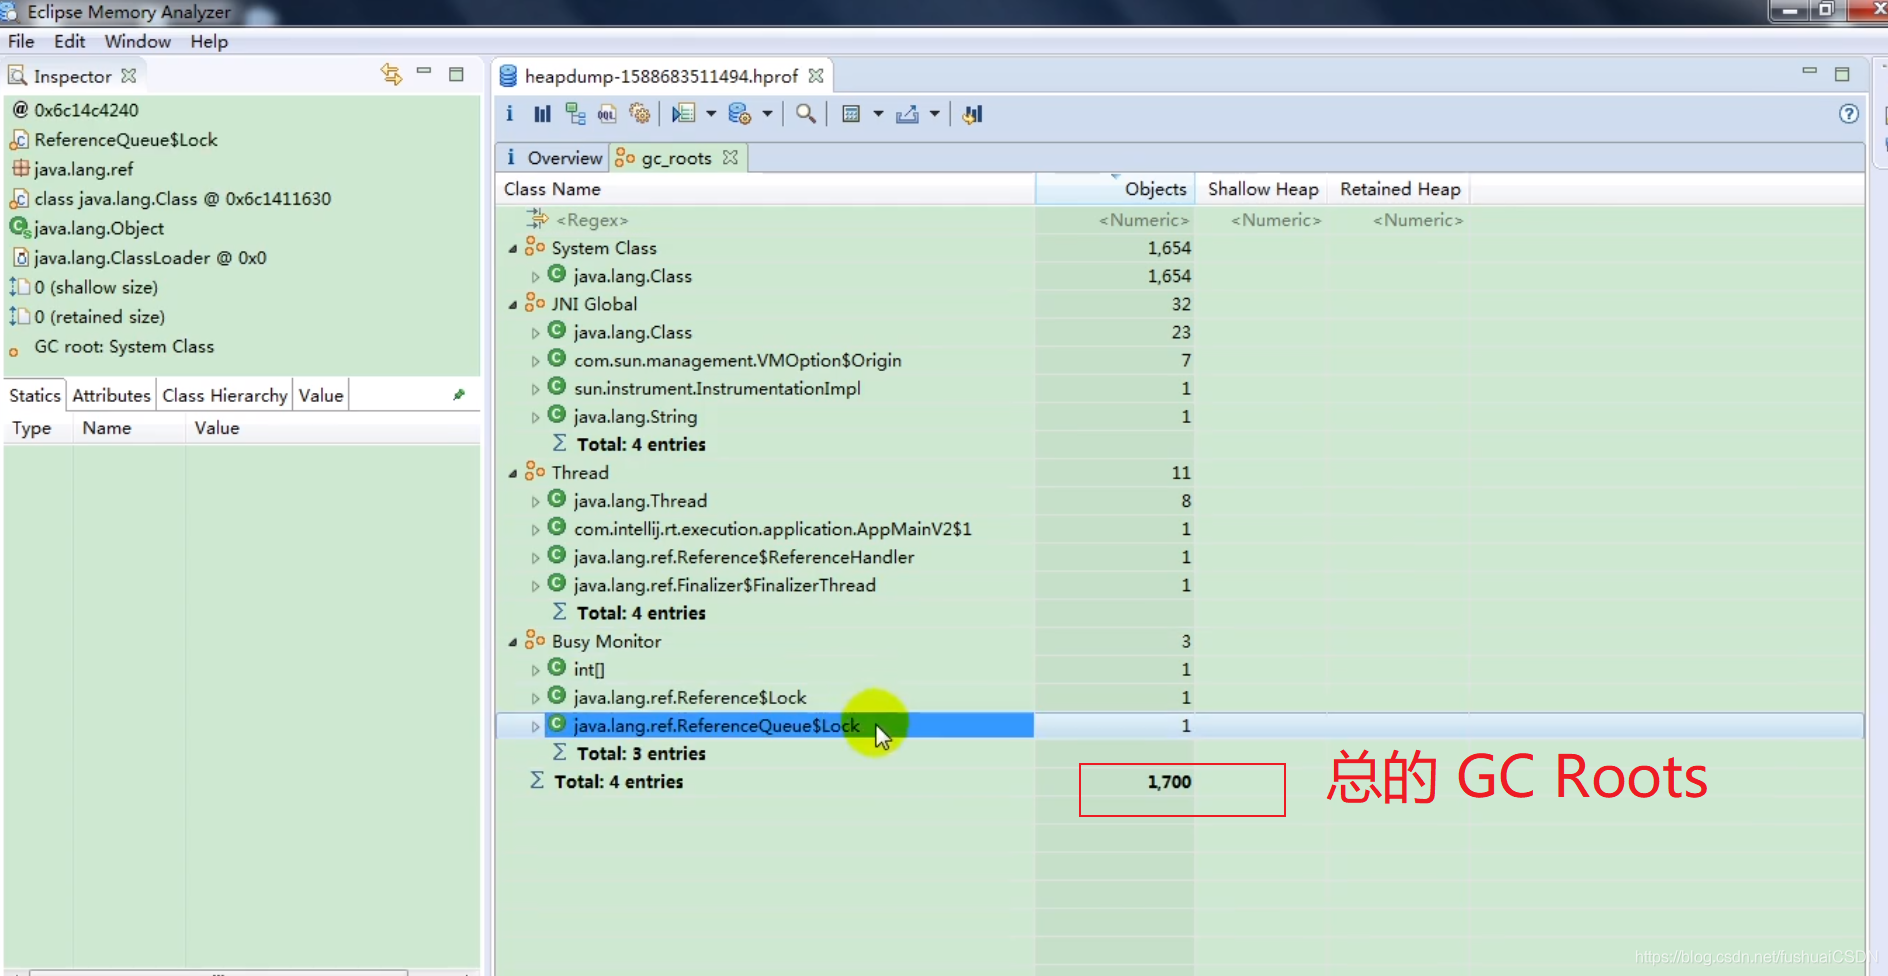The width and height of the screenshot is (1888, 976).
Task: Click the sigma icon beside Total: 3 entries
Action: (x=560, y=752)
